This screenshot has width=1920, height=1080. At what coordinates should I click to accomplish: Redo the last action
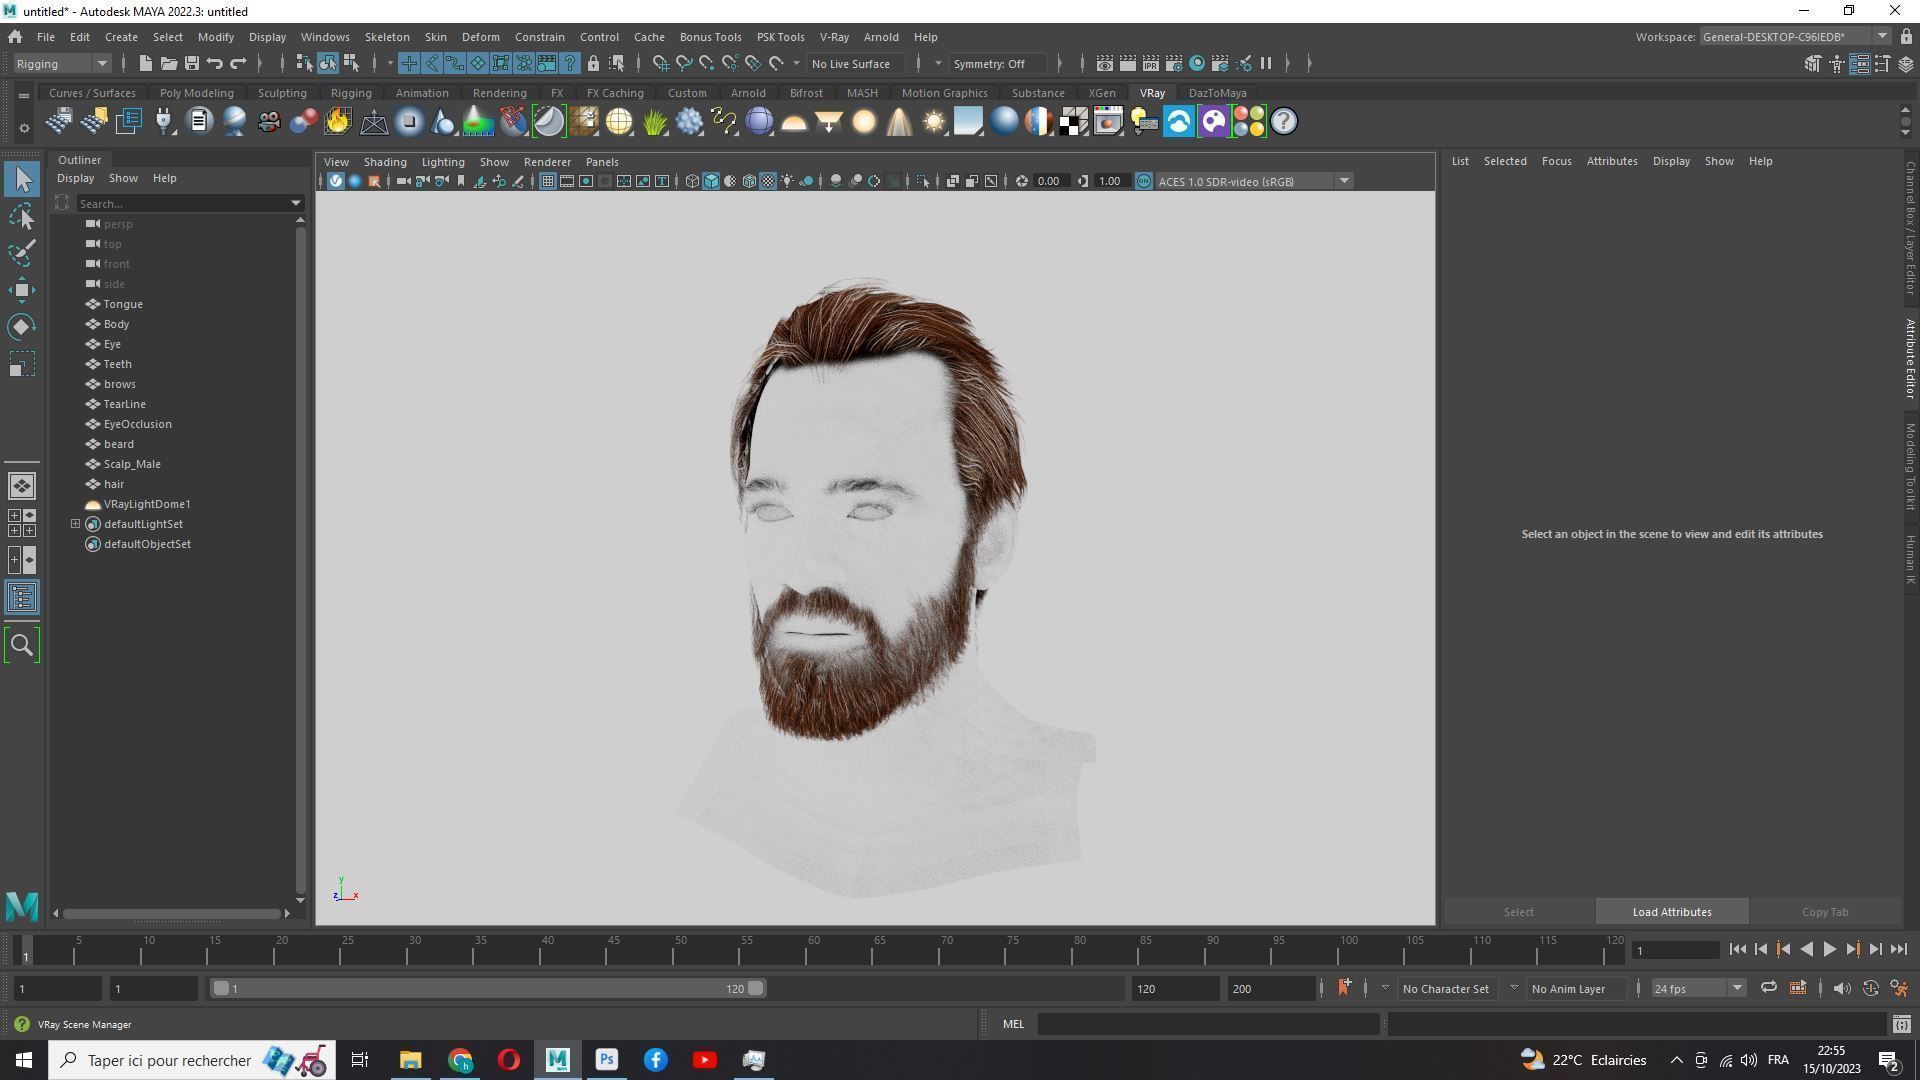click(x=238, y=64)
